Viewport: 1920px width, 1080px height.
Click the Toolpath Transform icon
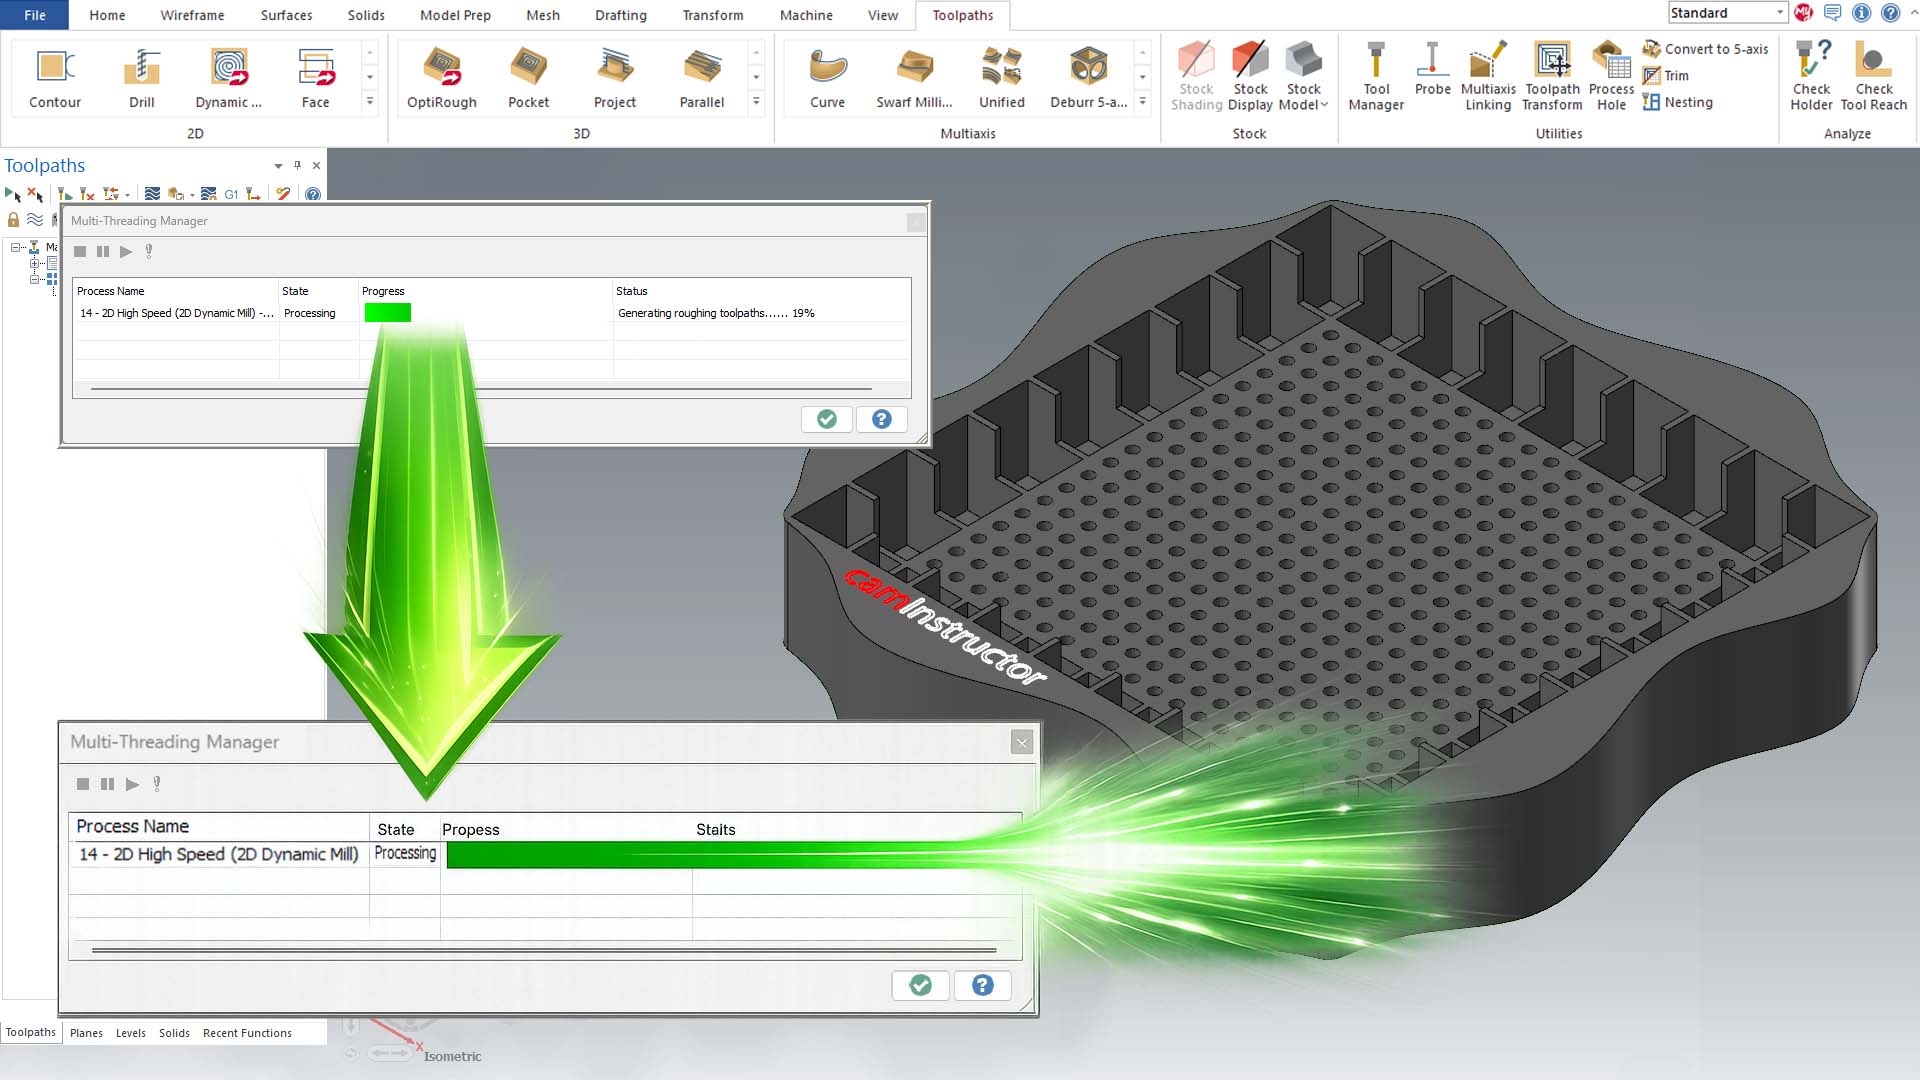1552,76
